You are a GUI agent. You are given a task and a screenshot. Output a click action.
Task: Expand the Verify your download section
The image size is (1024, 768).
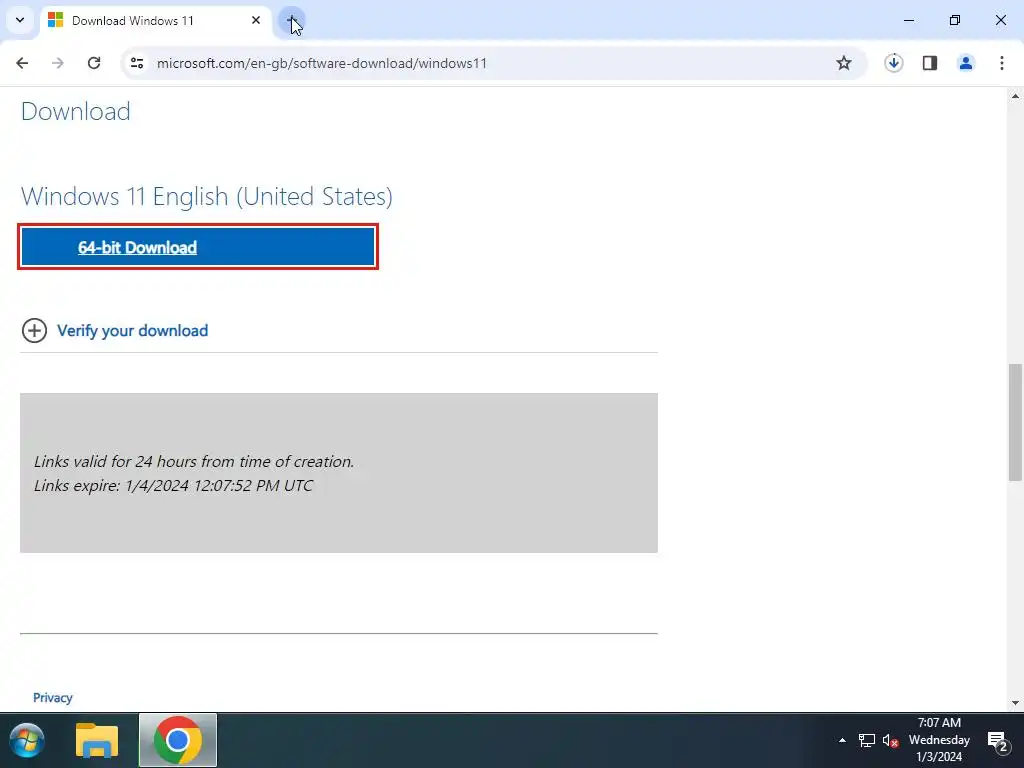click(x=133, y=330)
